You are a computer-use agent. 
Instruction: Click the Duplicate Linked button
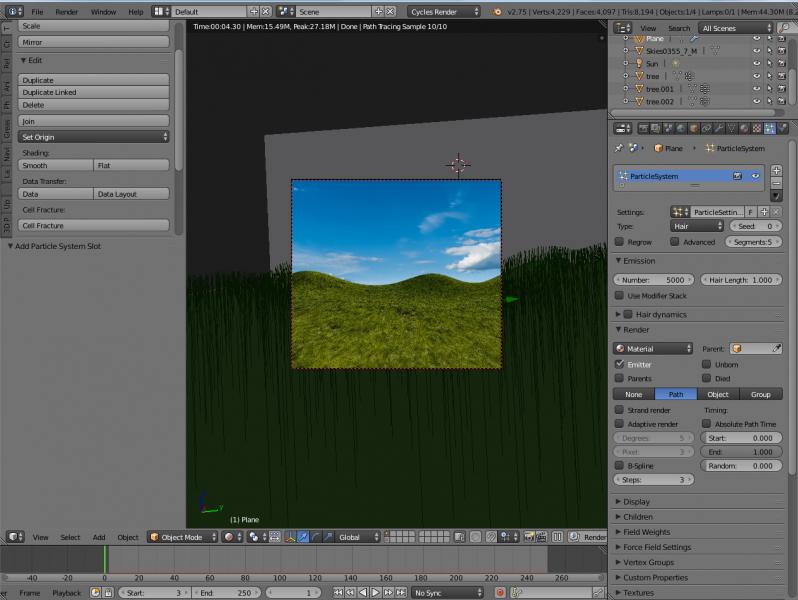point(94,92)
